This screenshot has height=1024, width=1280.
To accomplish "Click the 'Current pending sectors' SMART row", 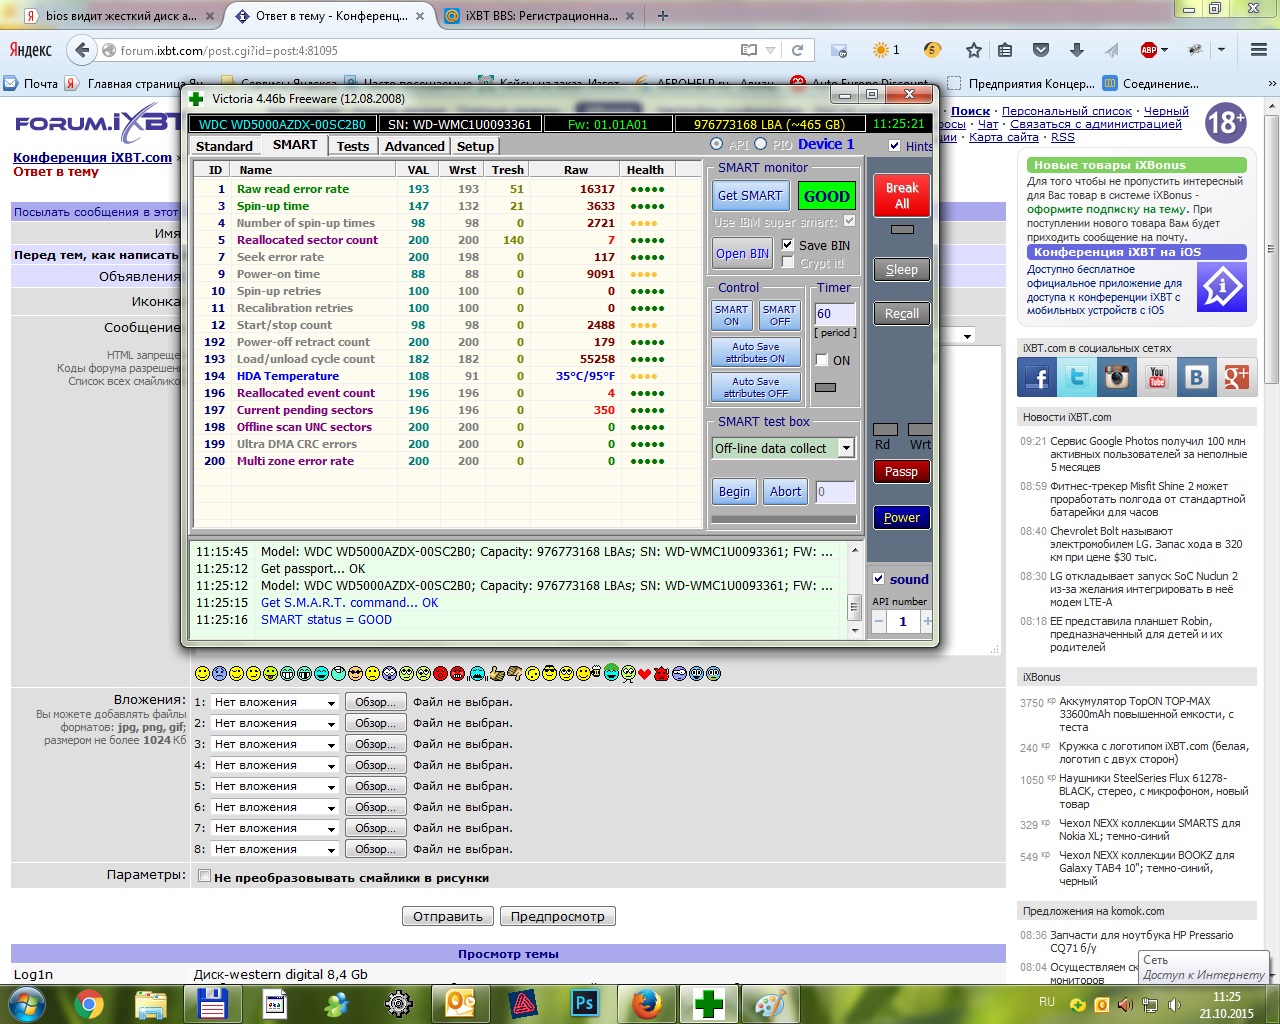I will point(448,410).
